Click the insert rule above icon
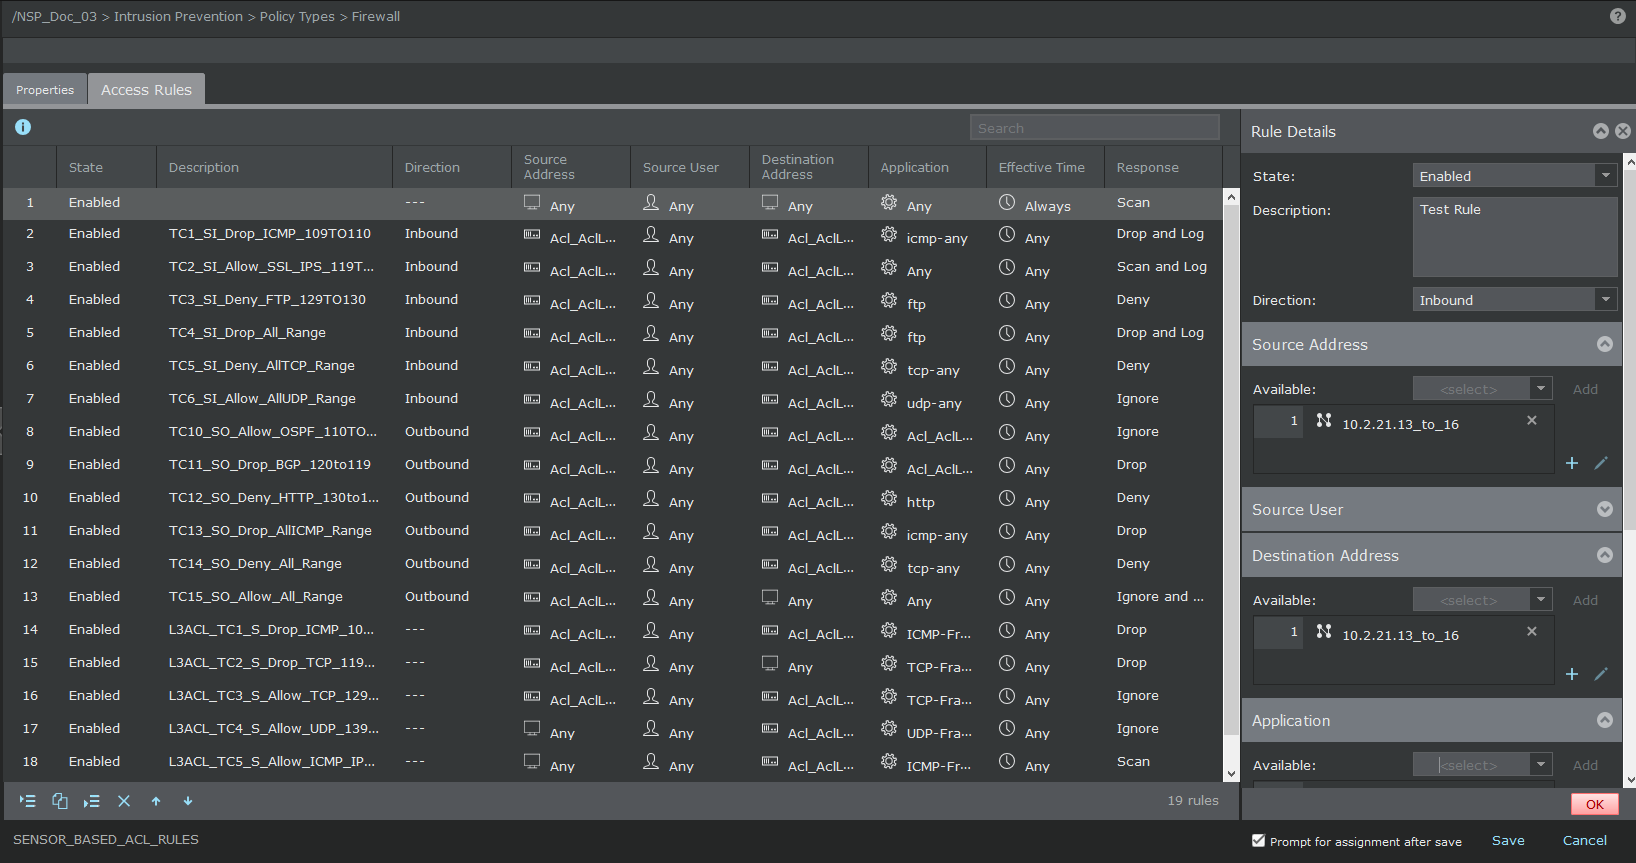Viewport: 1636px width, 863px height. point(28,801)
